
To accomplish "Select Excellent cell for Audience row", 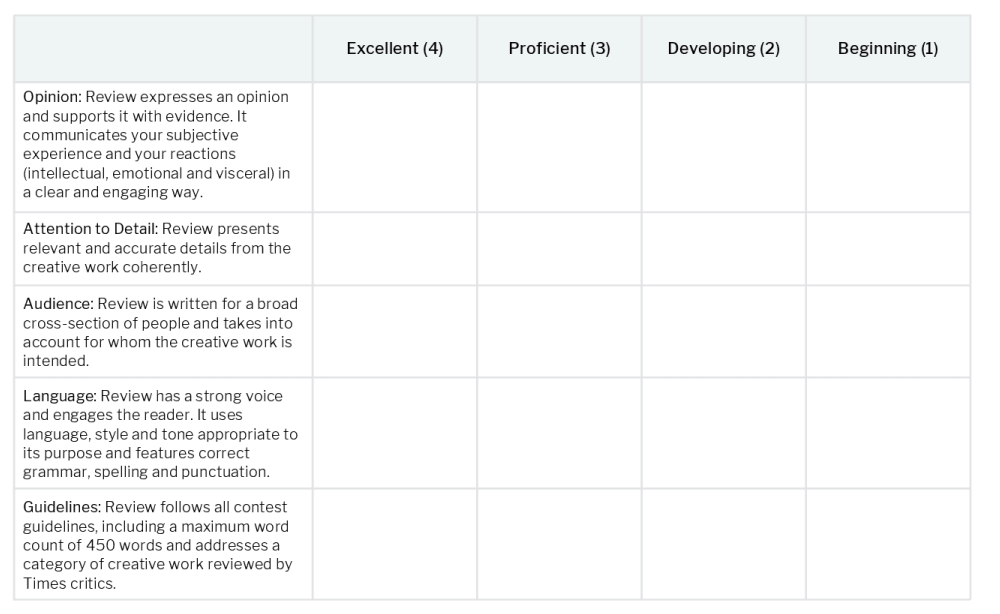I will (x=394, y=332).
